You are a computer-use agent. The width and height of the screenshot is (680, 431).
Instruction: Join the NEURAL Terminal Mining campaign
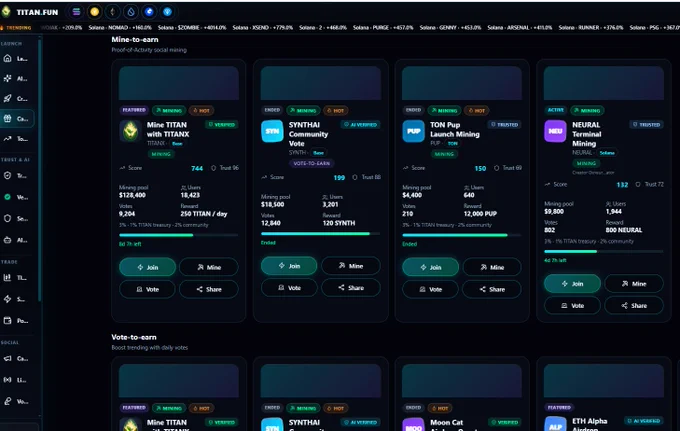(x=572, y=284)
